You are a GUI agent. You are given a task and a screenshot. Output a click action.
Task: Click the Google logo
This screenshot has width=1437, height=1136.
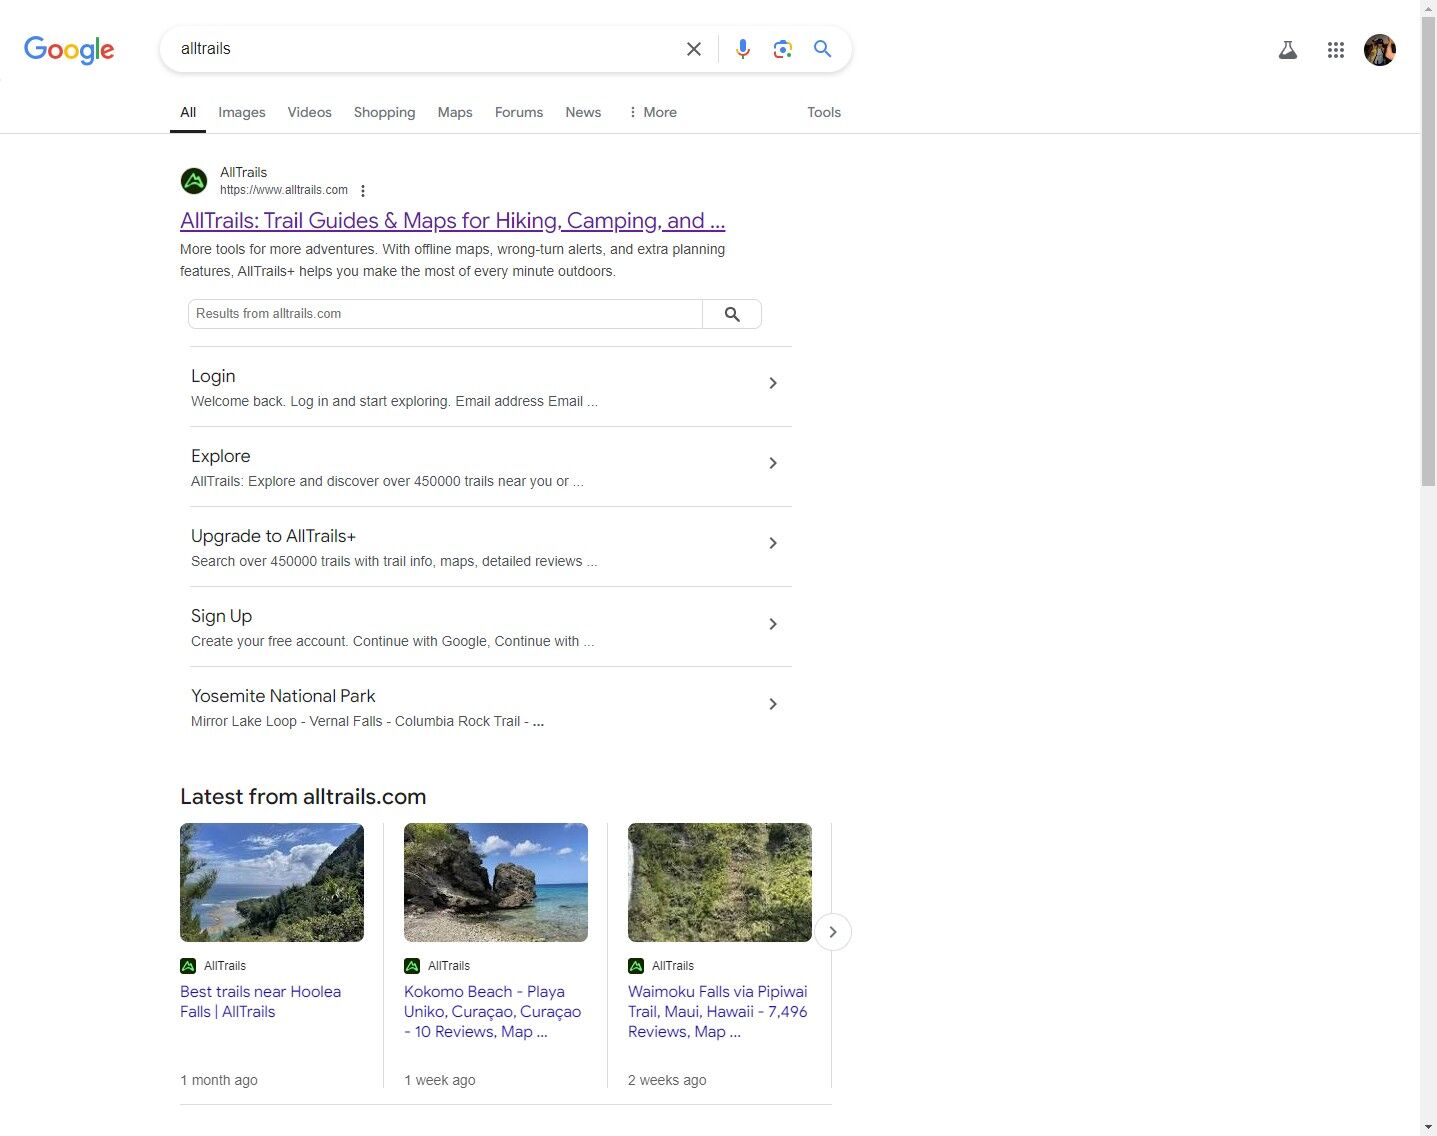coord(69,49)
